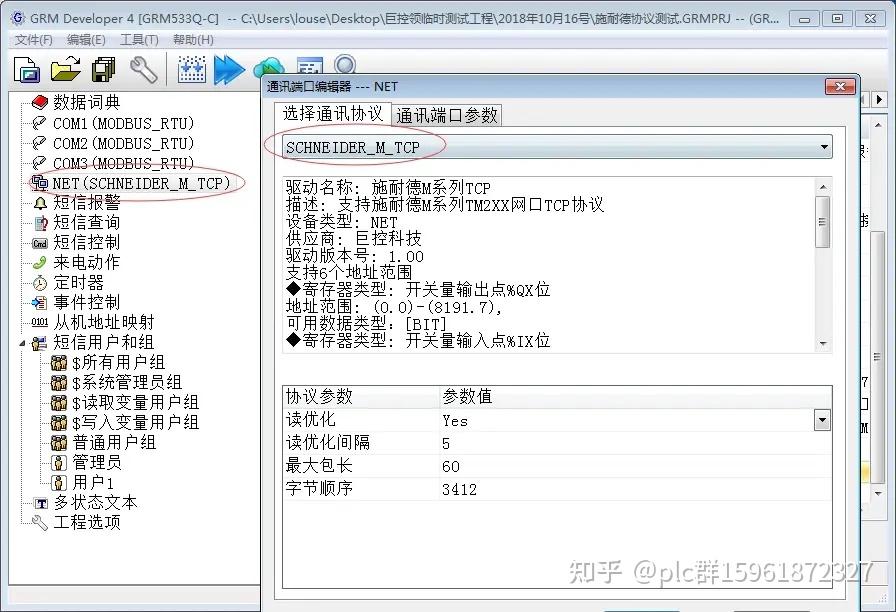Create a new project via the first toolbar icon
Screen dimensions: 896x612
27,70
